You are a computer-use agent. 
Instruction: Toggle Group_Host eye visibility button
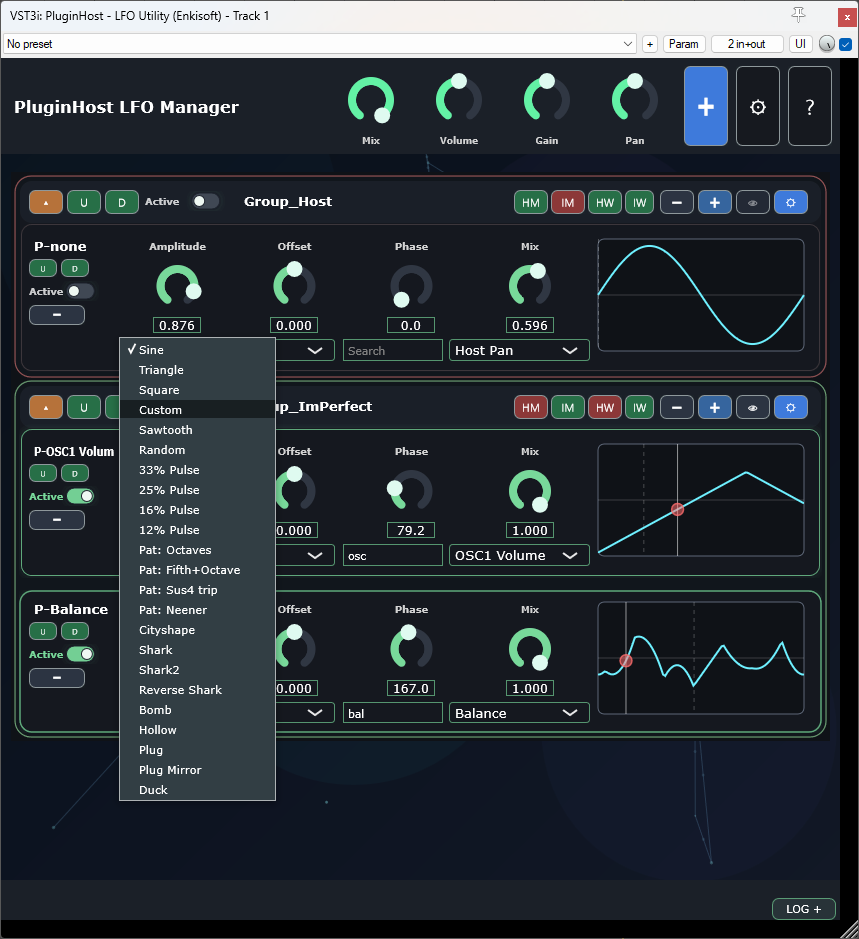tap(753, 202)
